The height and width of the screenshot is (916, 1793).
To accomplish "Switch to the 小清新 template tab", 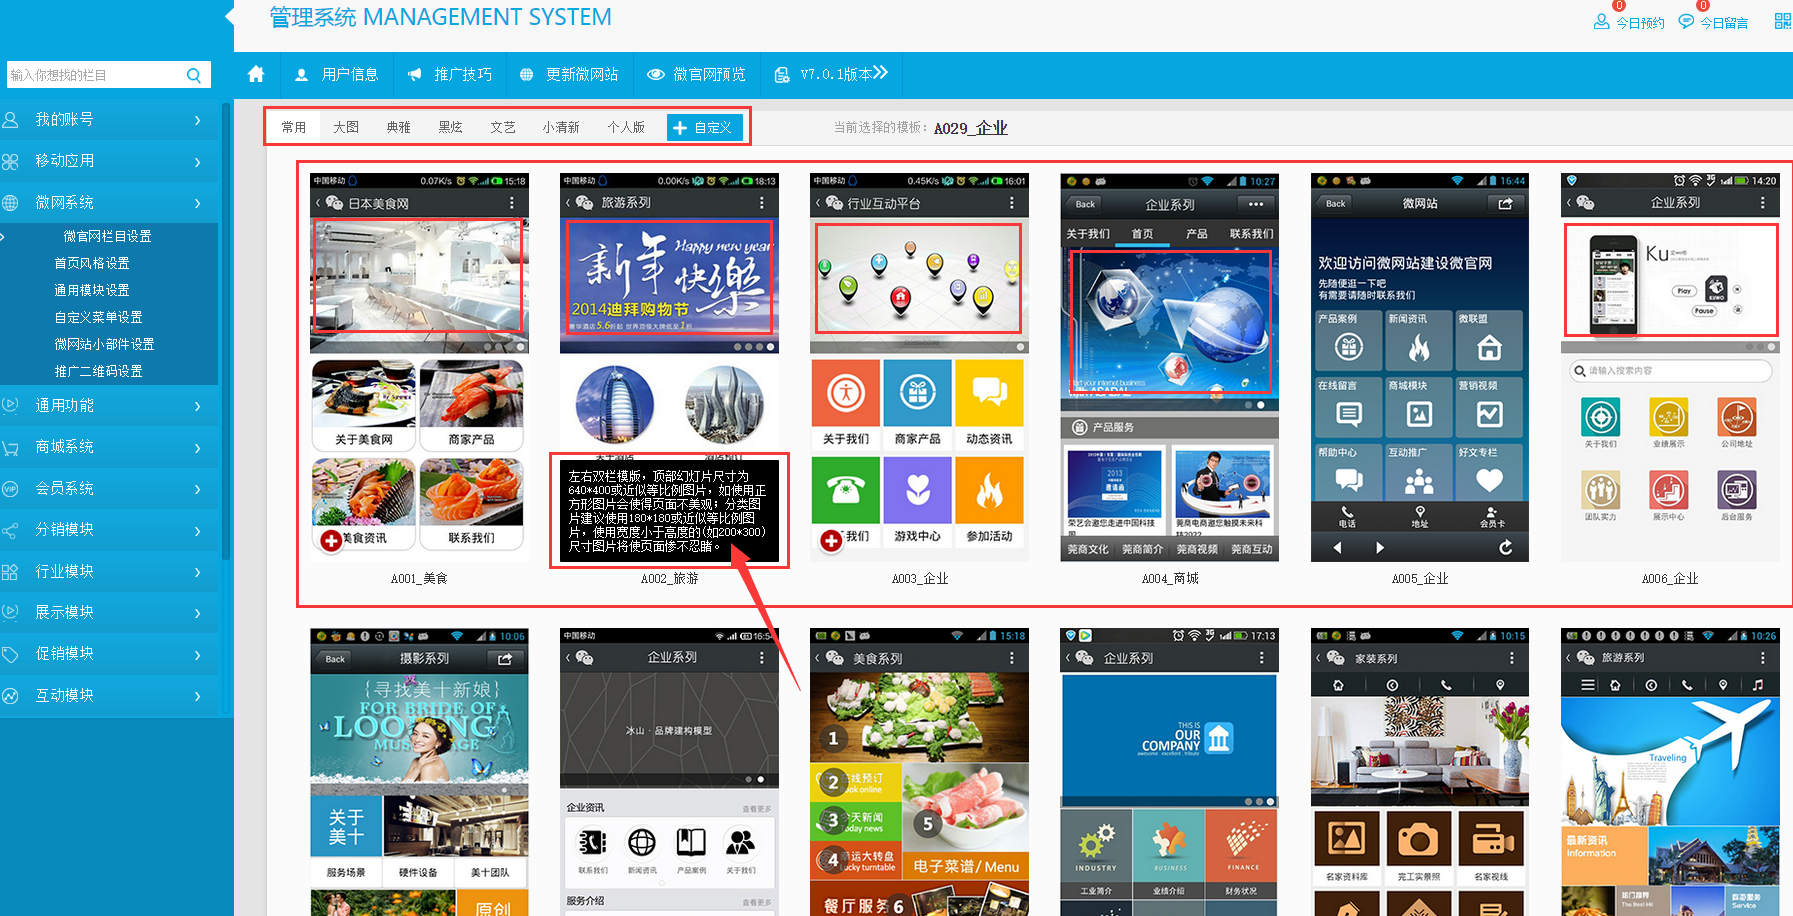I will [x=561, y=127].
